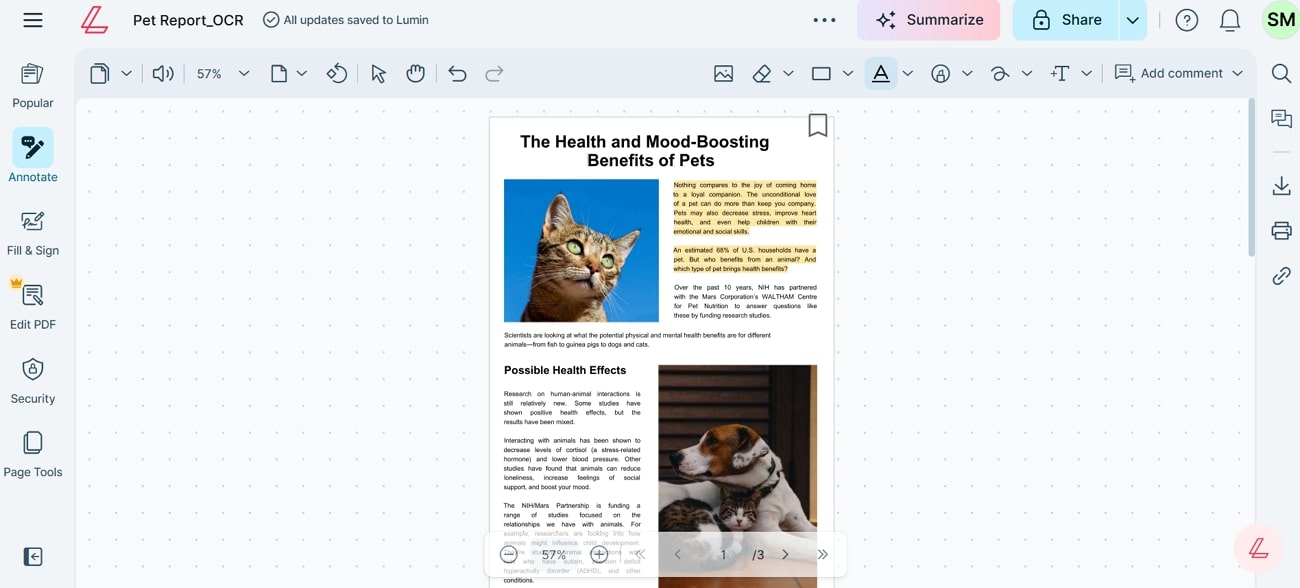This screenshot has height=588, width=1300.
Task: Activate the Eraser annotation tool
Action: 761,72
